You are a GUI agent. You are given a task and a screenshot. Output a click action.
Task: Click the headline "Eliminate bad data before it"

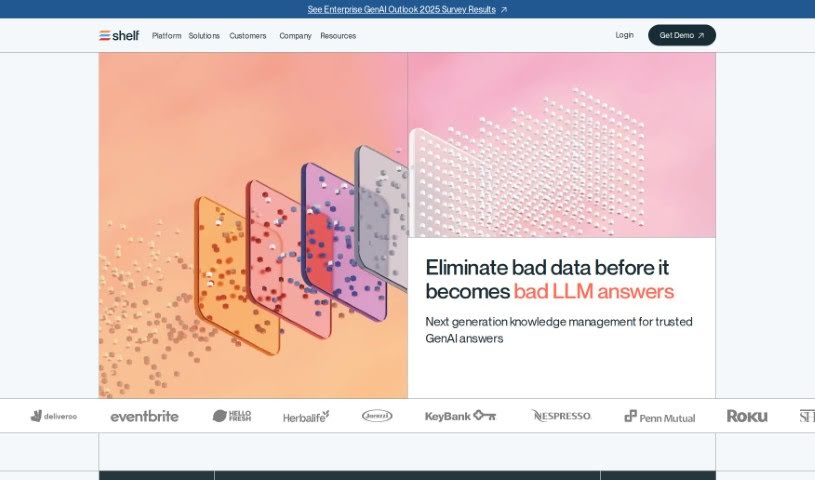coord(547,268)
